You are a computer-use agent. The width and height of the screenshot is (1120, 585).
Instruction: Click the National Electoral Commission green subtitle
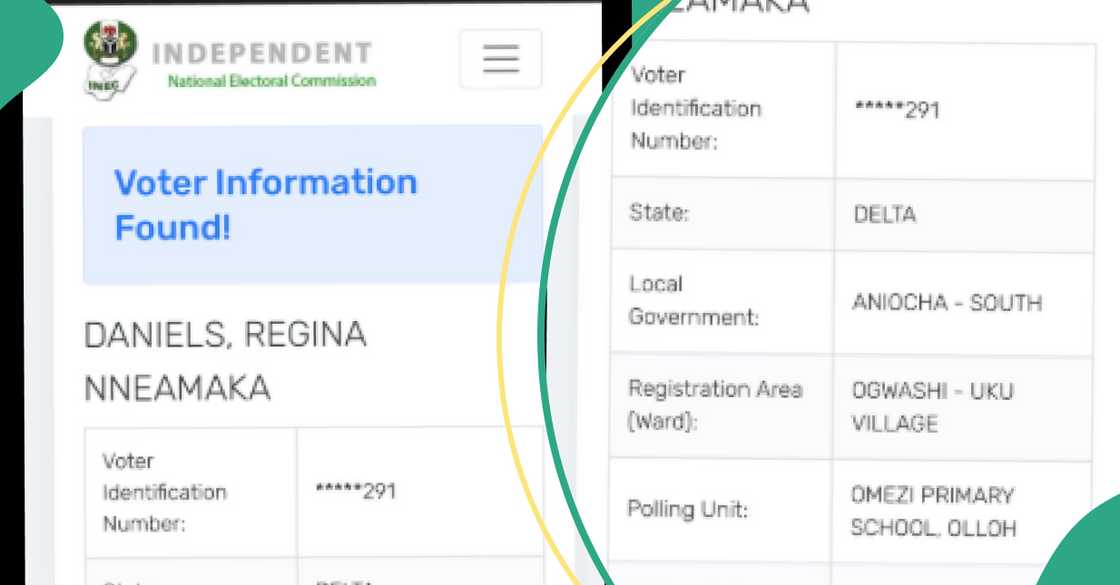point(271,81)
